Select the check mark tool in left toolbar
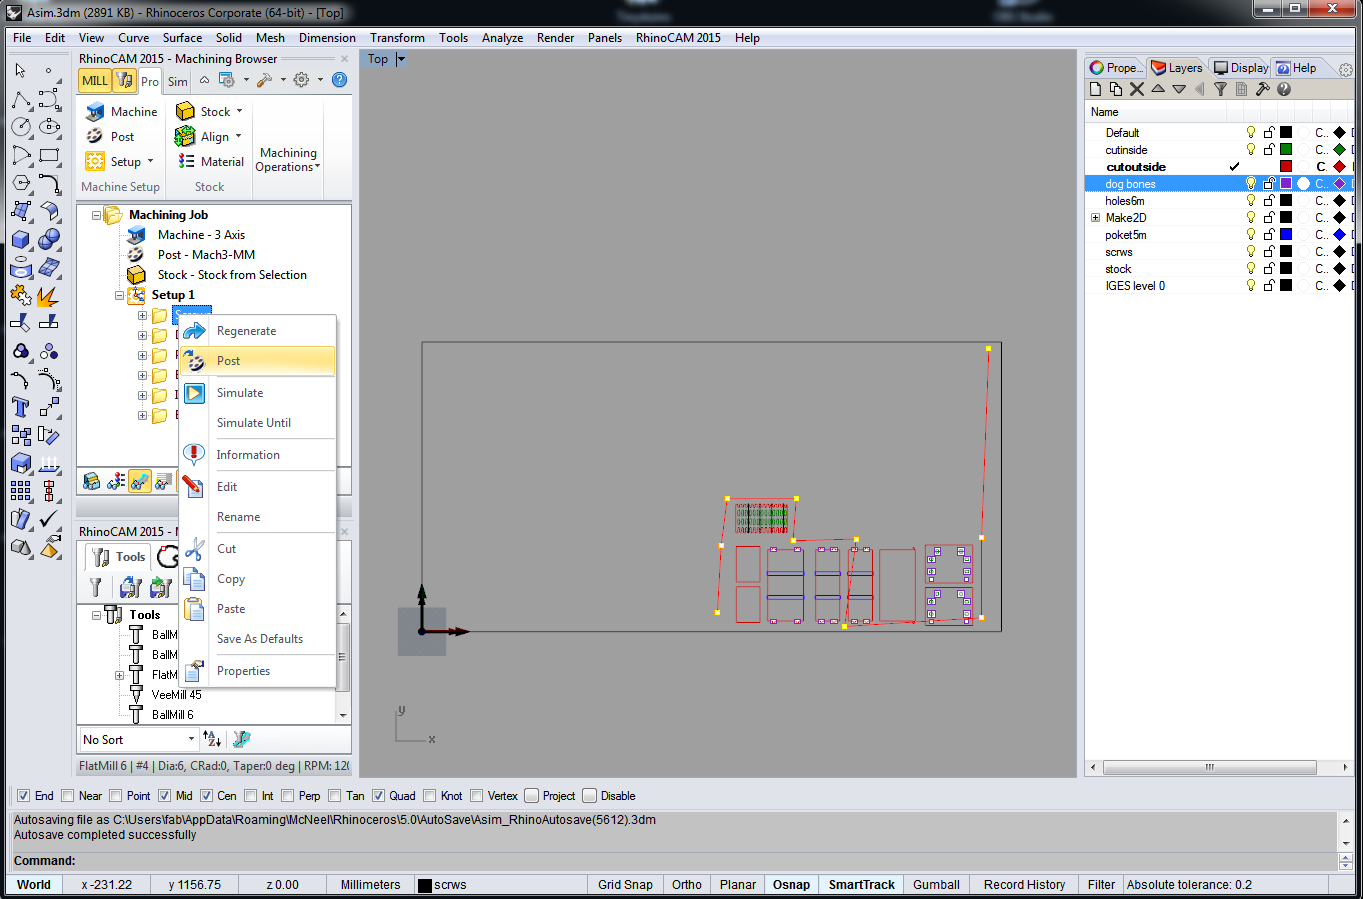 click(49, 519)
